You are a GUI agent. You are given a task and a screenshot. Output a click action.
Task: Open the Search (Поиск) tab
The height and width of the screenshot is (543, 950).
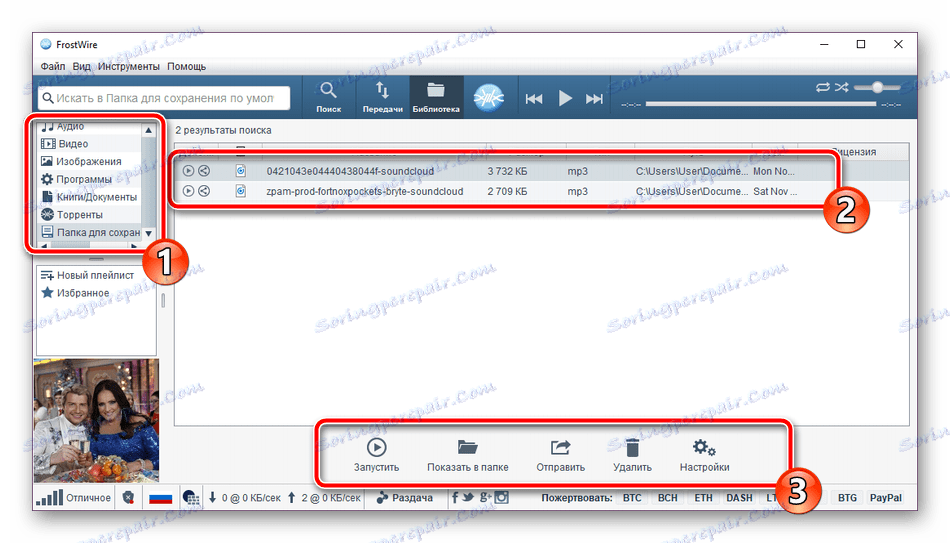328,97
